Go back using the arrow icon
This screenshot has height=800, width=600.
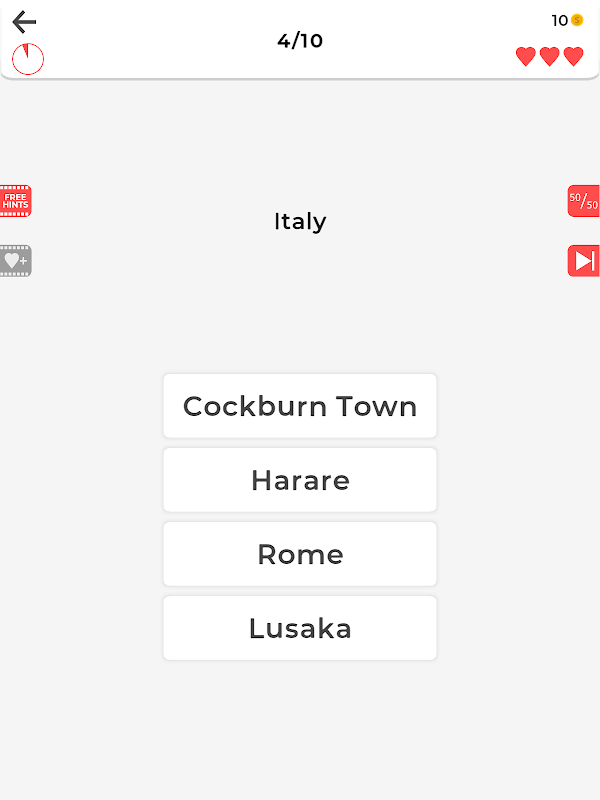(24, 22)
